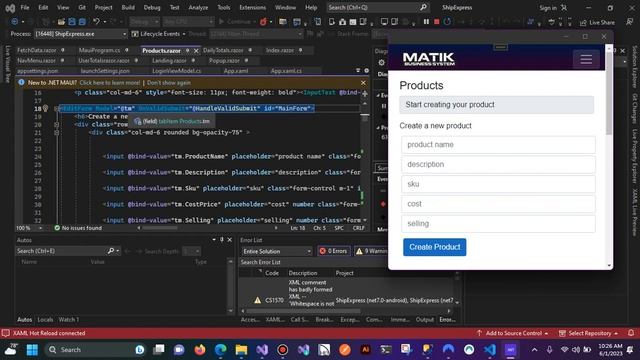The height and width of the screenshot is (360, 640).
Task: Click the lightbulb quick actions icon on line 18
Action: click(x=45, y=108)
